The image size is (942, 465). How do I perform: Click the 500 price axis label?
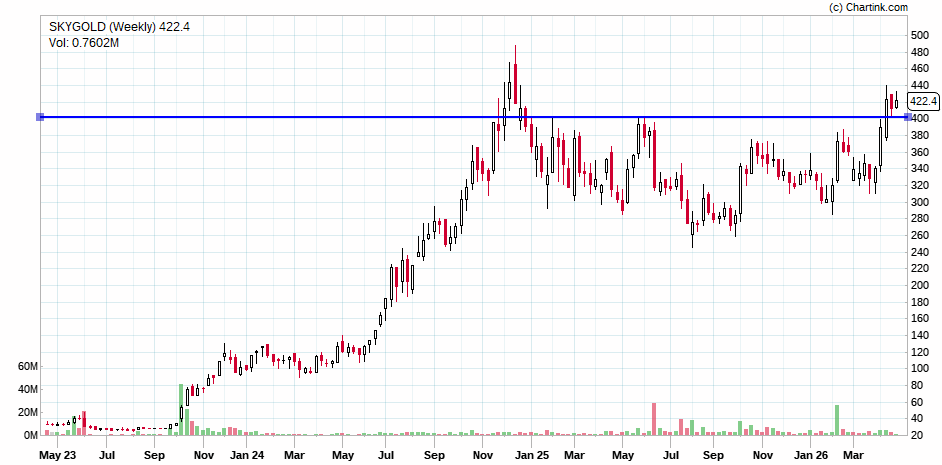(x=920, y=35)
